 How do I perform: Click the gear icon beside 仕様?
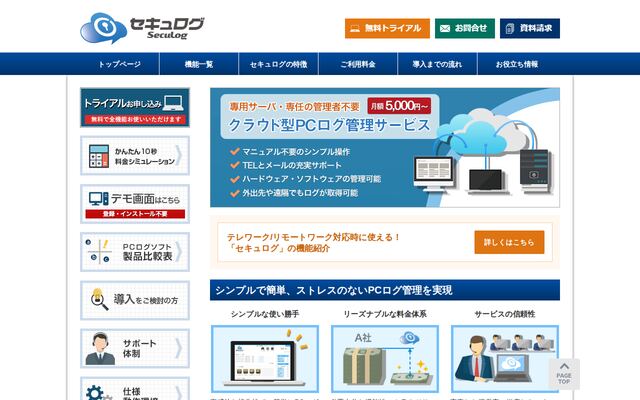click(95, 393)
